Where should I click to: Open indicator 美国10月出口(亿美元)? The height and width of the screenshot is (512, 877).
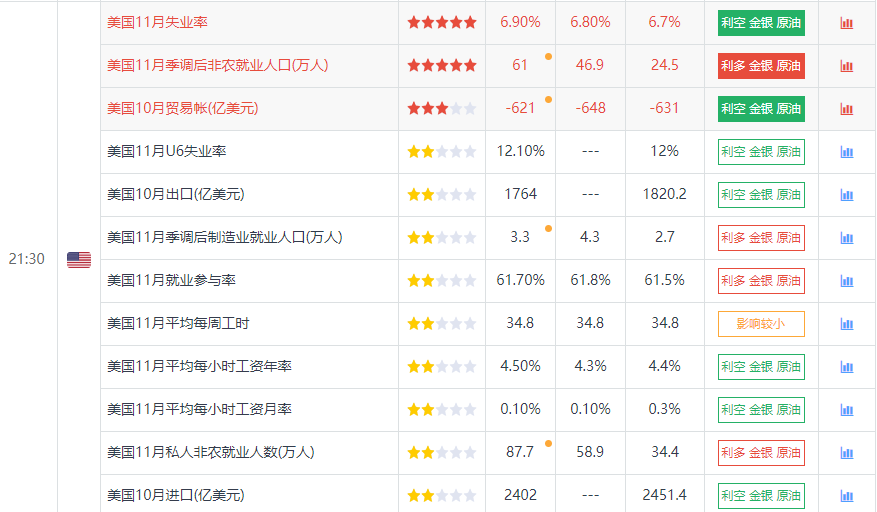pos(176,195)
